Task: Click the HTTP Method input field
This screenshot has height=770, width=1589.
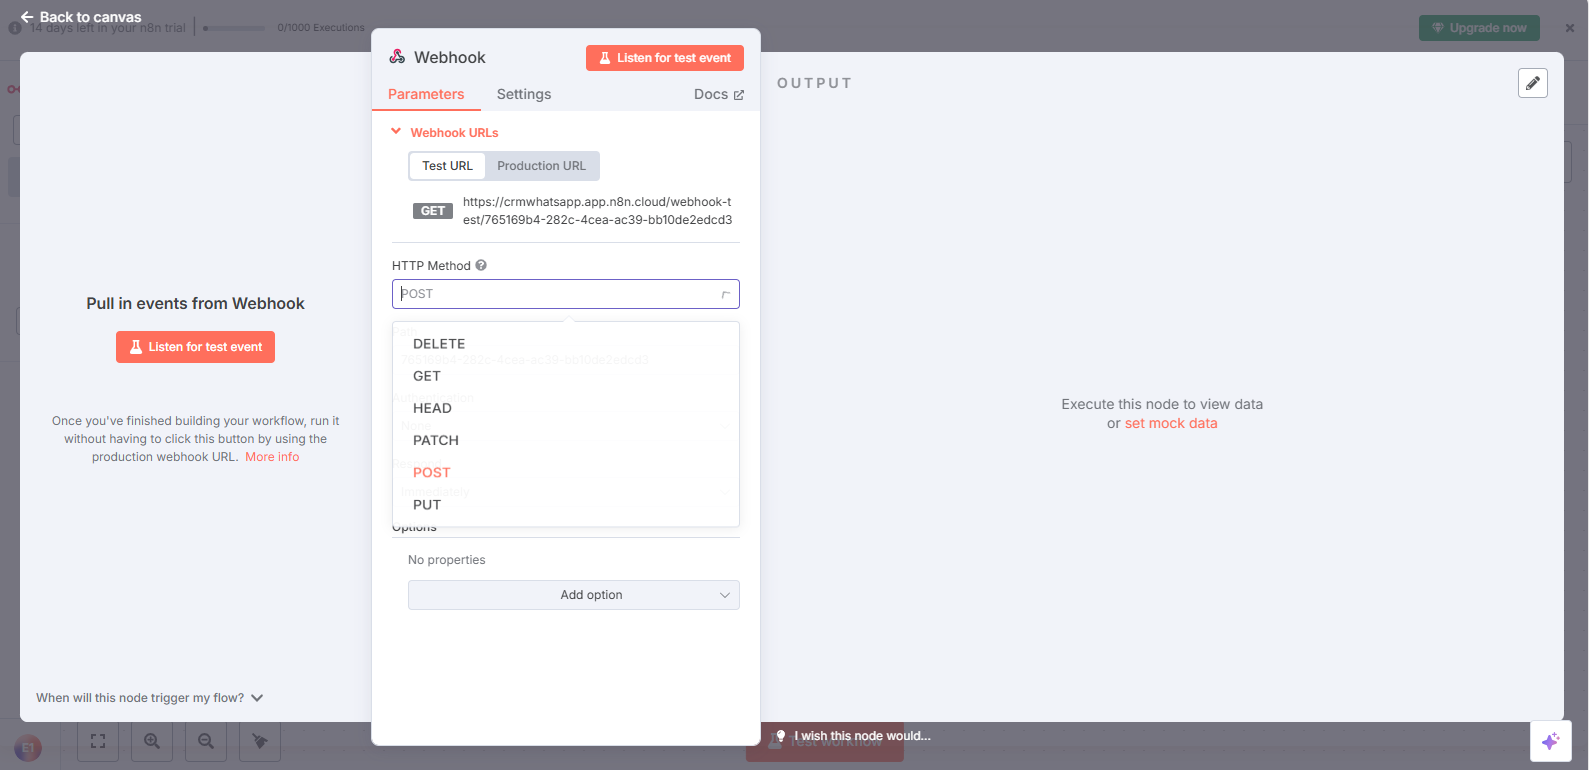Action: [x=566, y=294]
